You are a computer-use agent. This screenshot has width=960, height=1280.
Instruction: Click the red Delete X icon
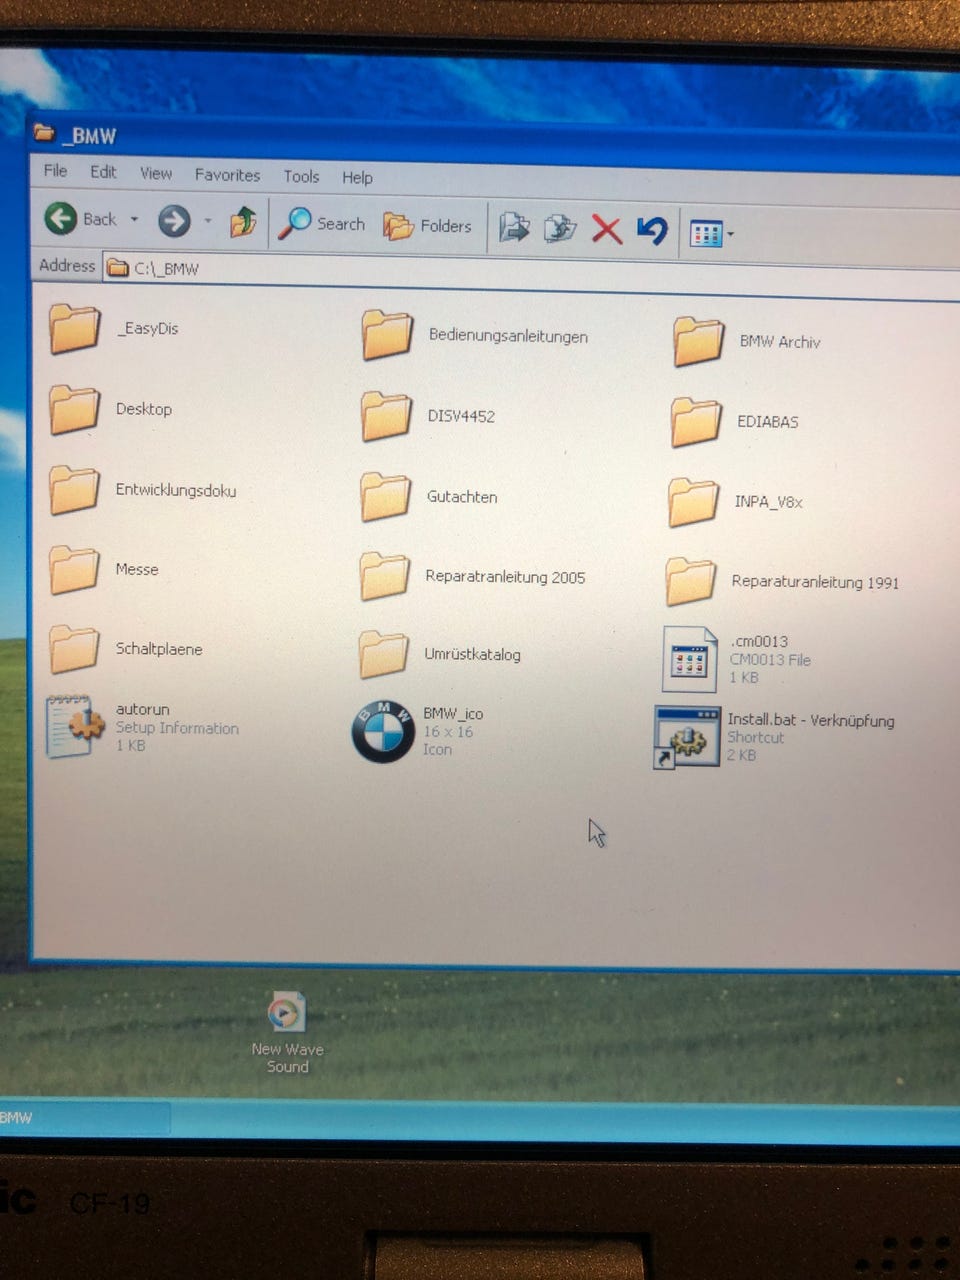coord(606,229)
